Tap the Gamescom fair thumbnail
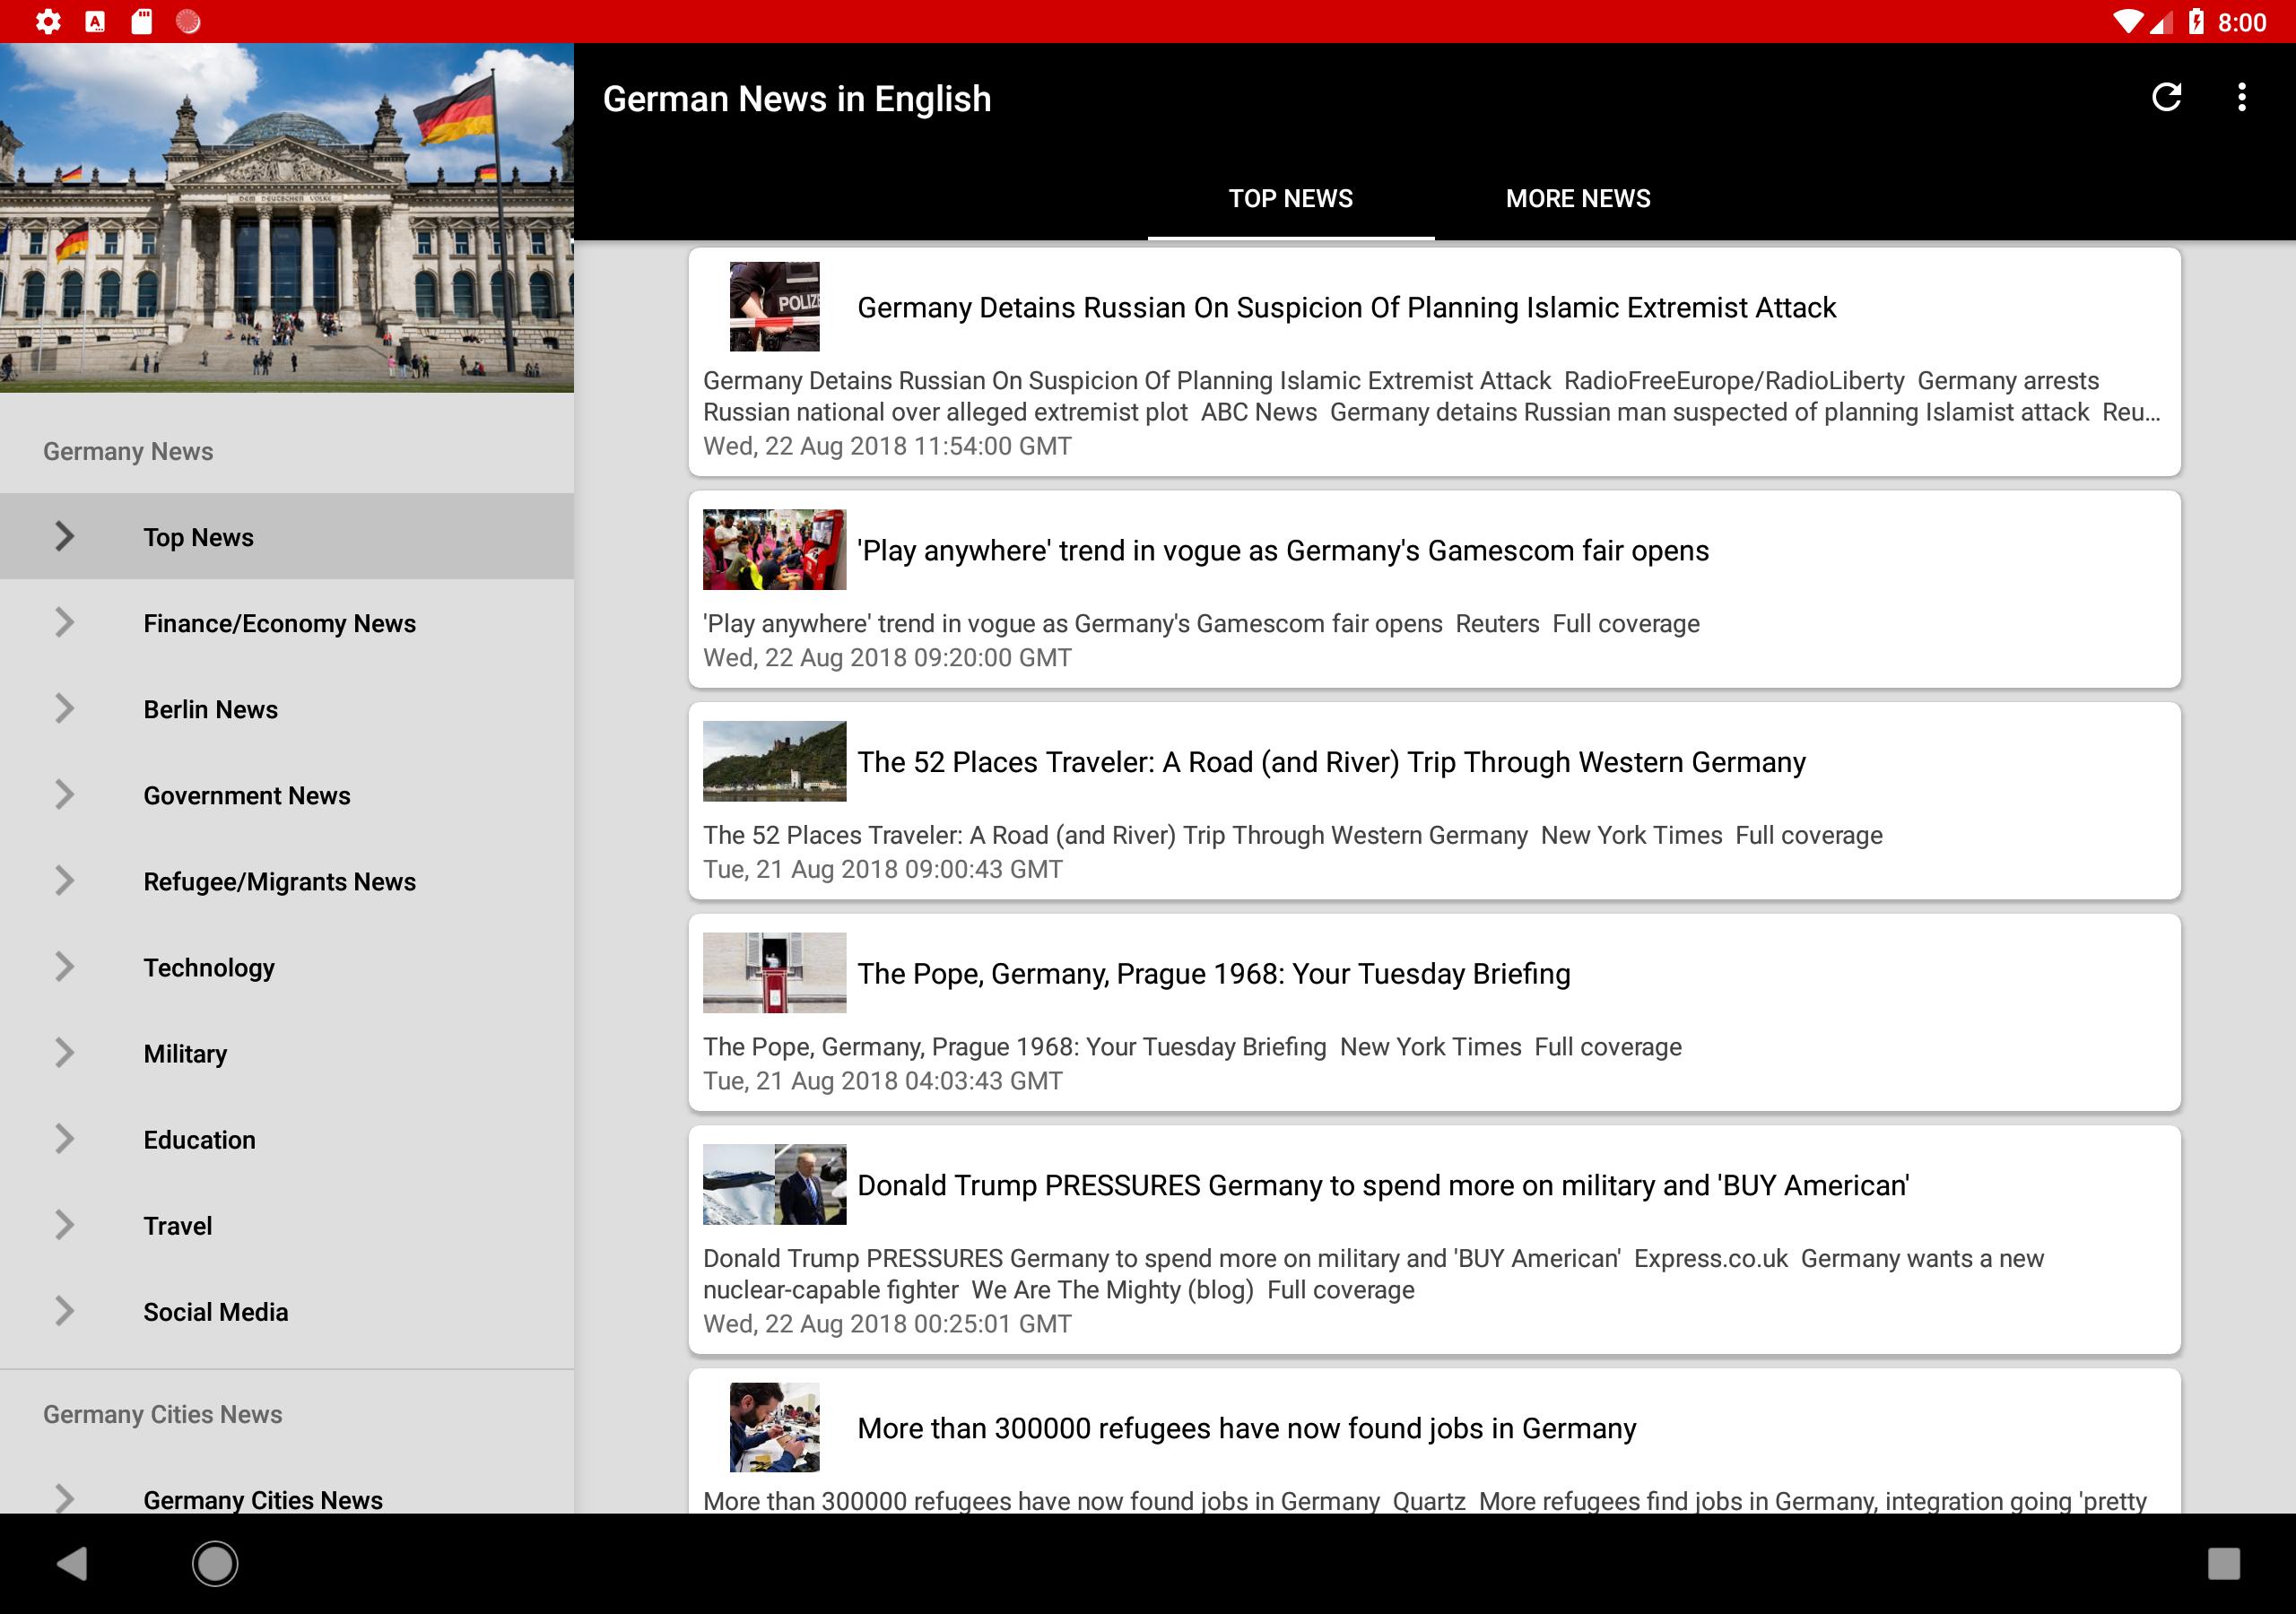Screen dimensions: 2296x1614 pos(774,549)
